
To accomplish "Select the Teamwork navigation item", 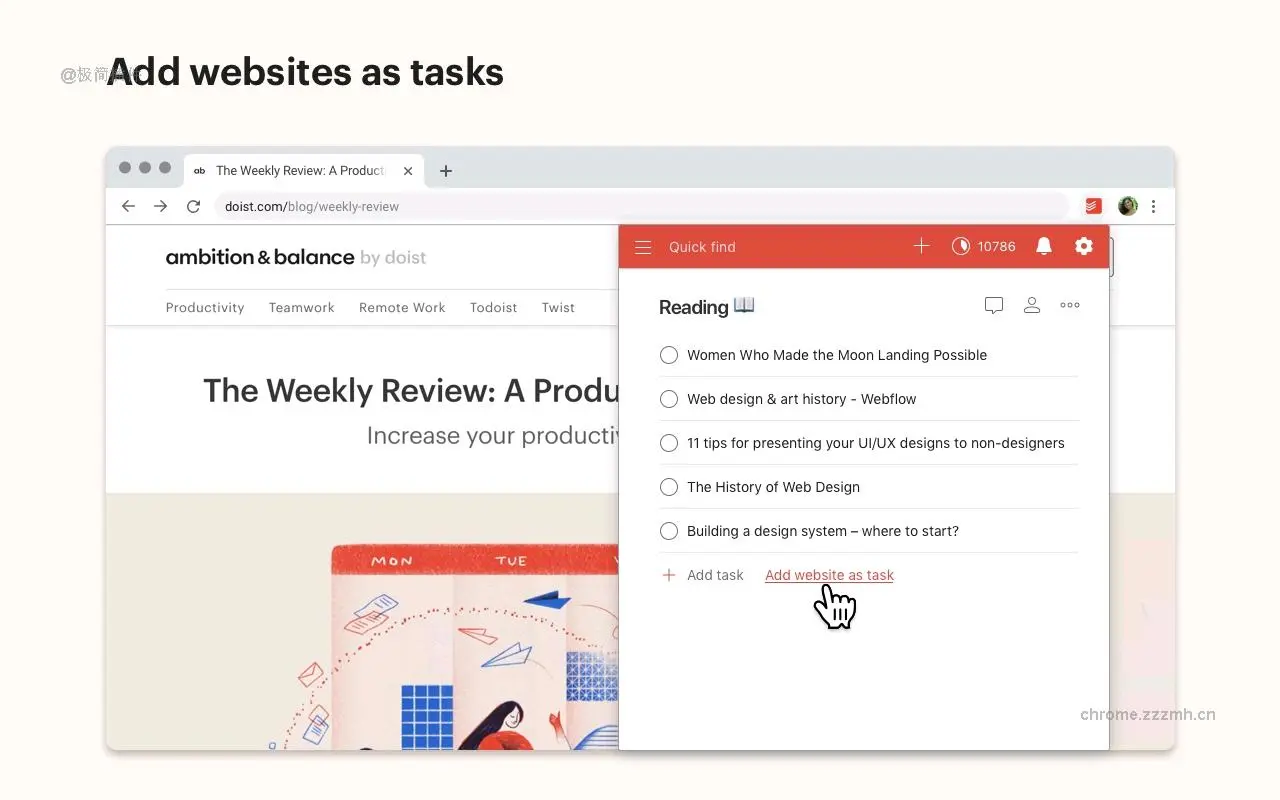I will point(301,307).
